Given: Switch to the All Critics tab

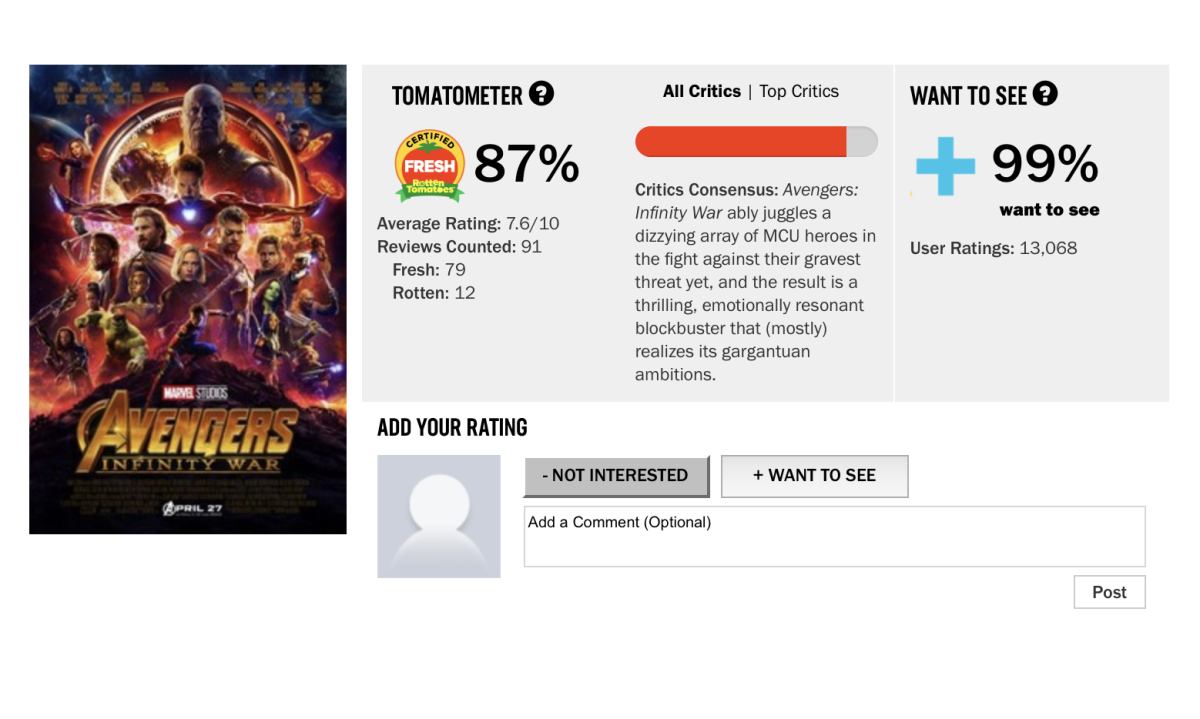Looking at the screenshot, I should (701, 91).
